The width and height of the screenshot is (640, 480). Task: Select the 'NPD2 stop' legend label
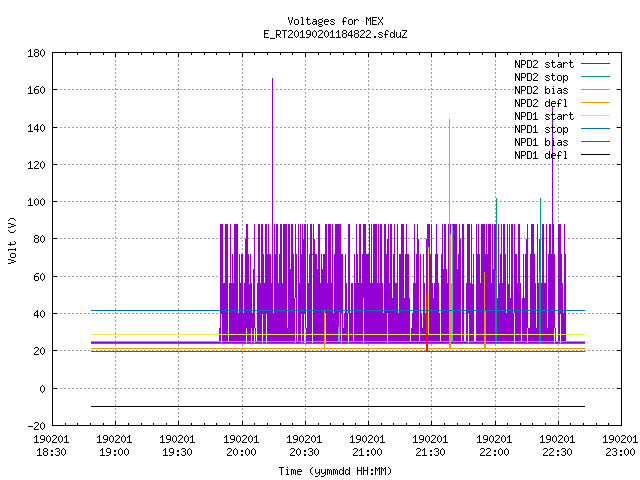pyautogui.click(x=541, y=77)
